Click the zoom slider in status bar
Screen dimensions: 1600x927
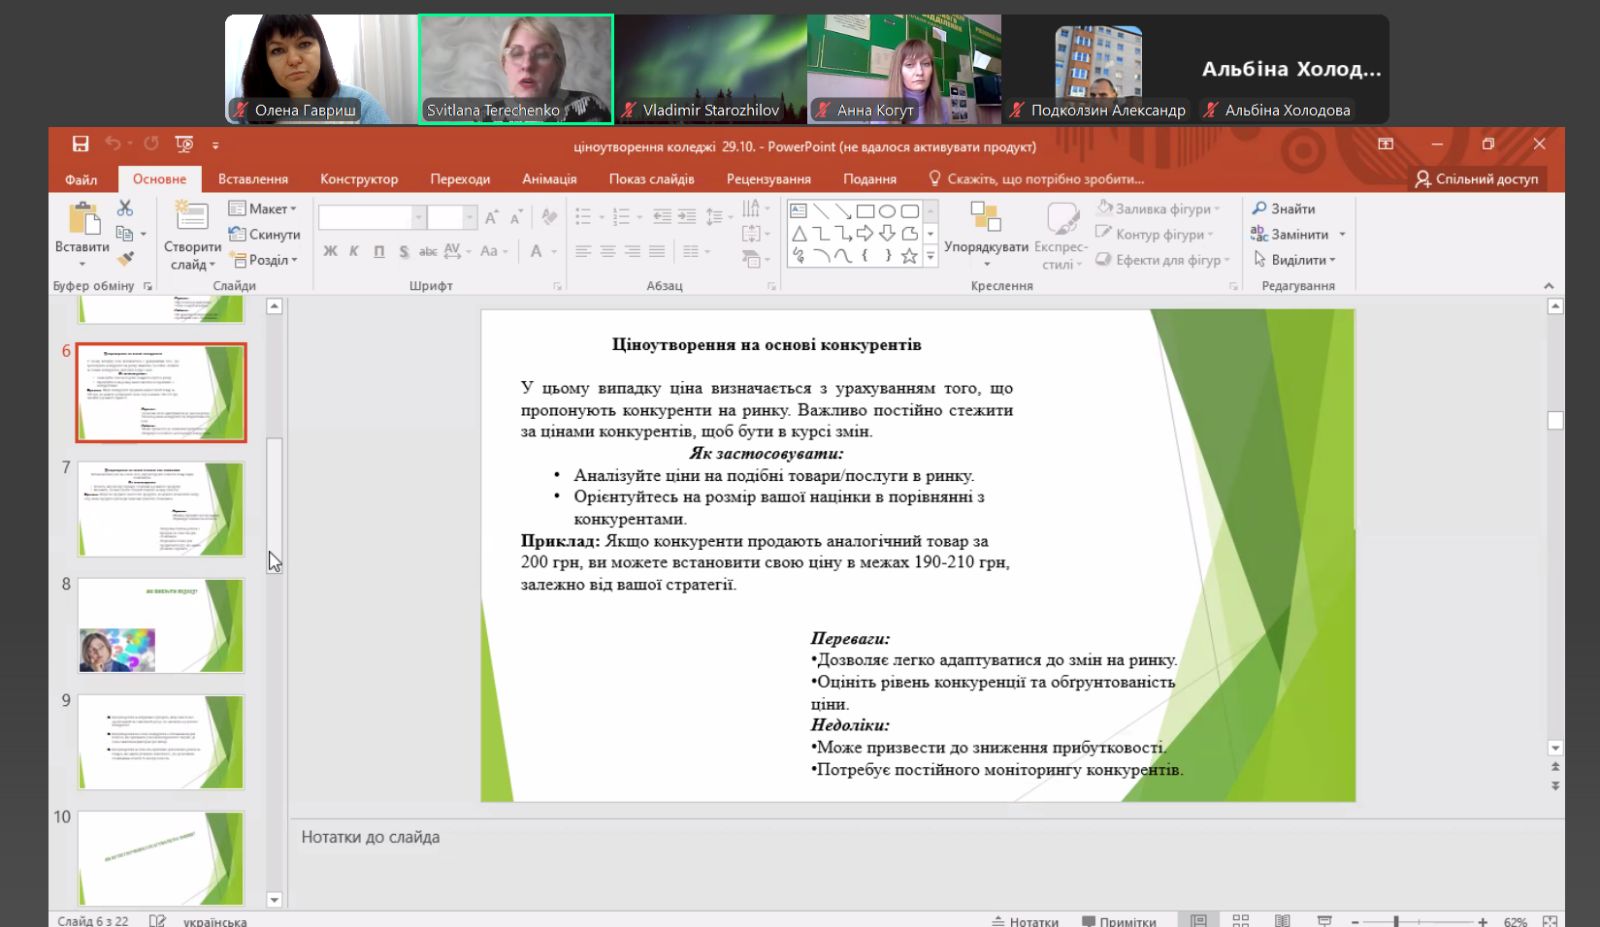point(1396,921)
